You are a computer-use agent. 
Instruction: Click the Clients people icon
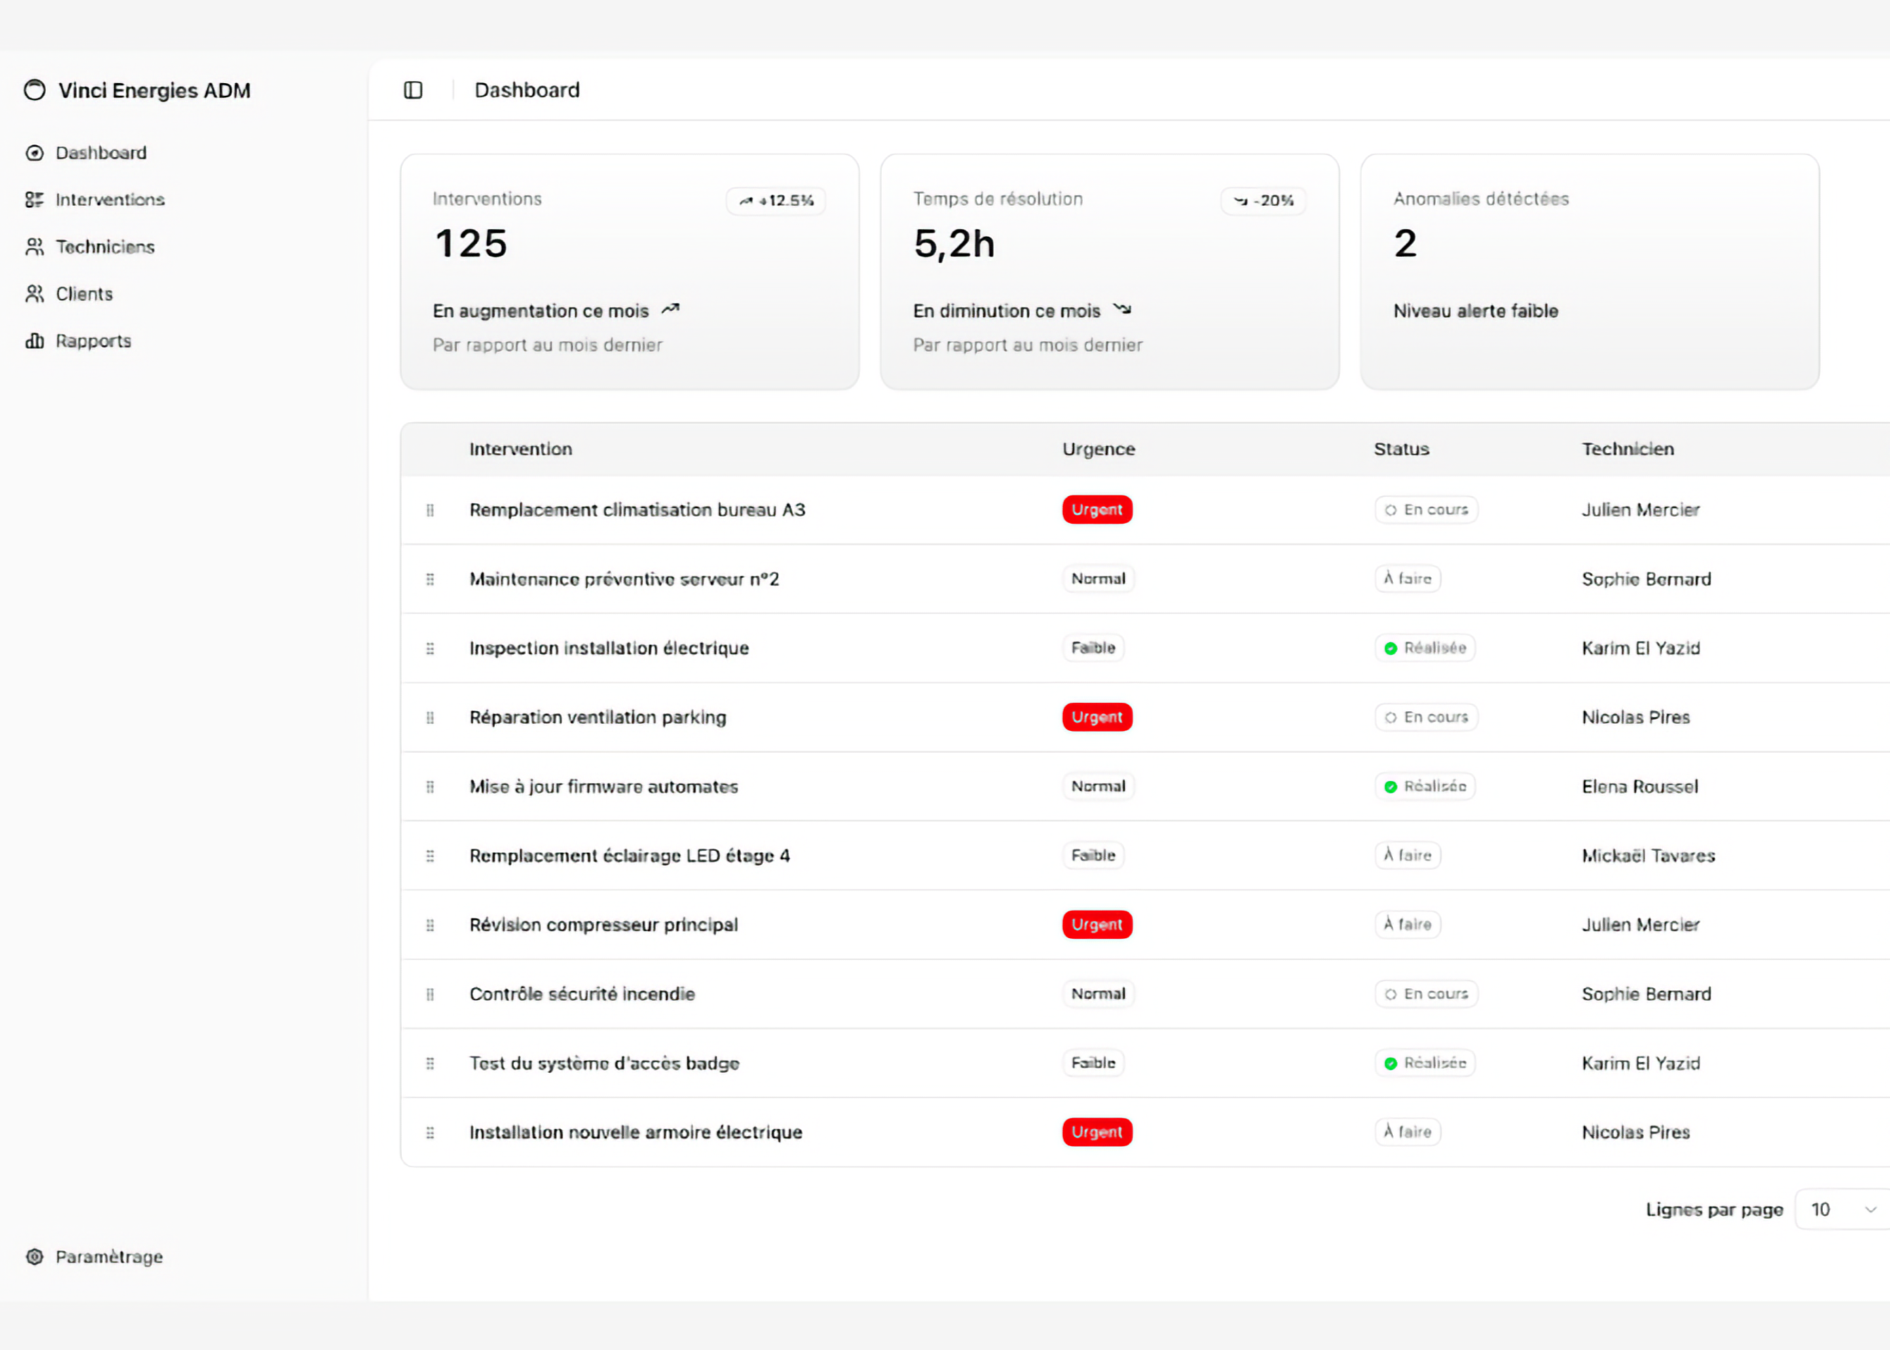click(x=35, y=294)
